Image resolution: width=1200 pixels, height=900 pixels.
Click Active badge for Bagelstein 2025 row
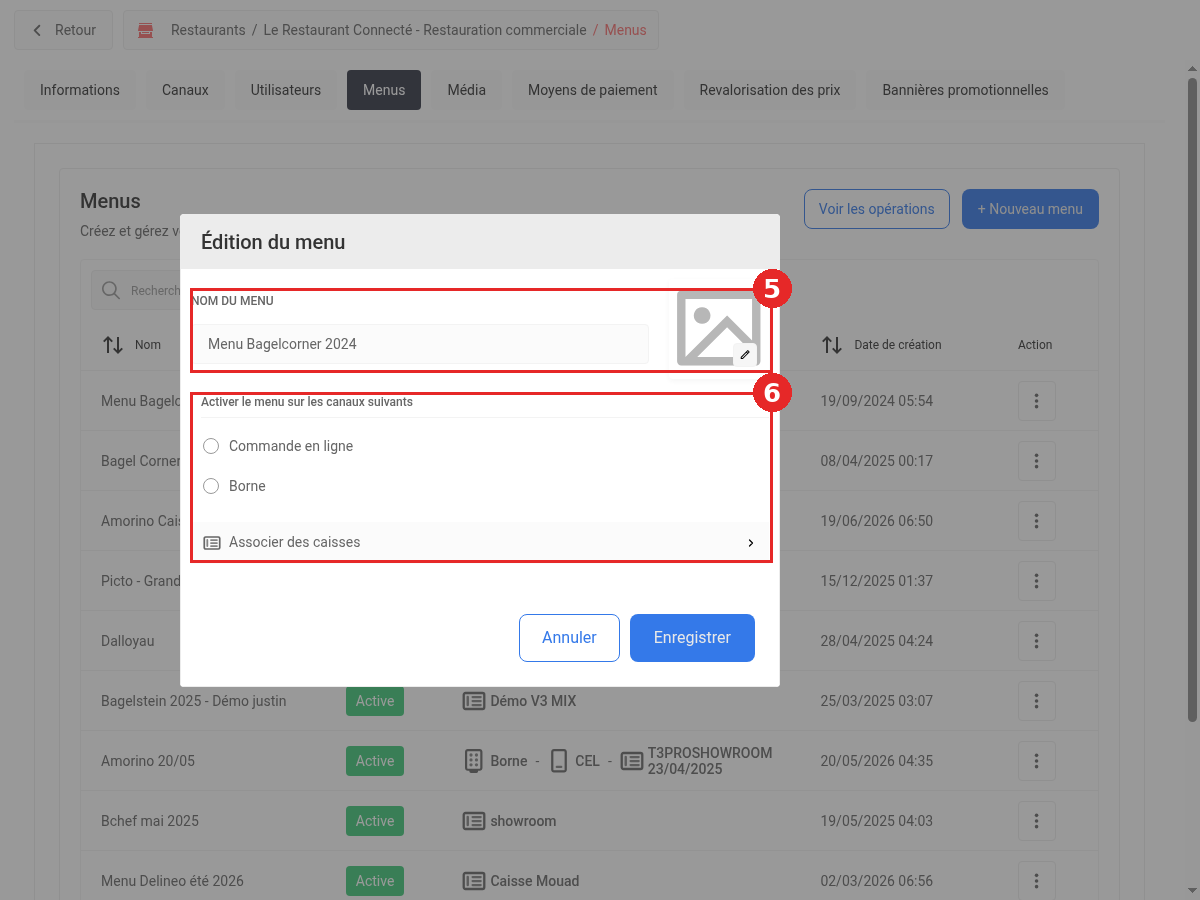coord(375,701)
